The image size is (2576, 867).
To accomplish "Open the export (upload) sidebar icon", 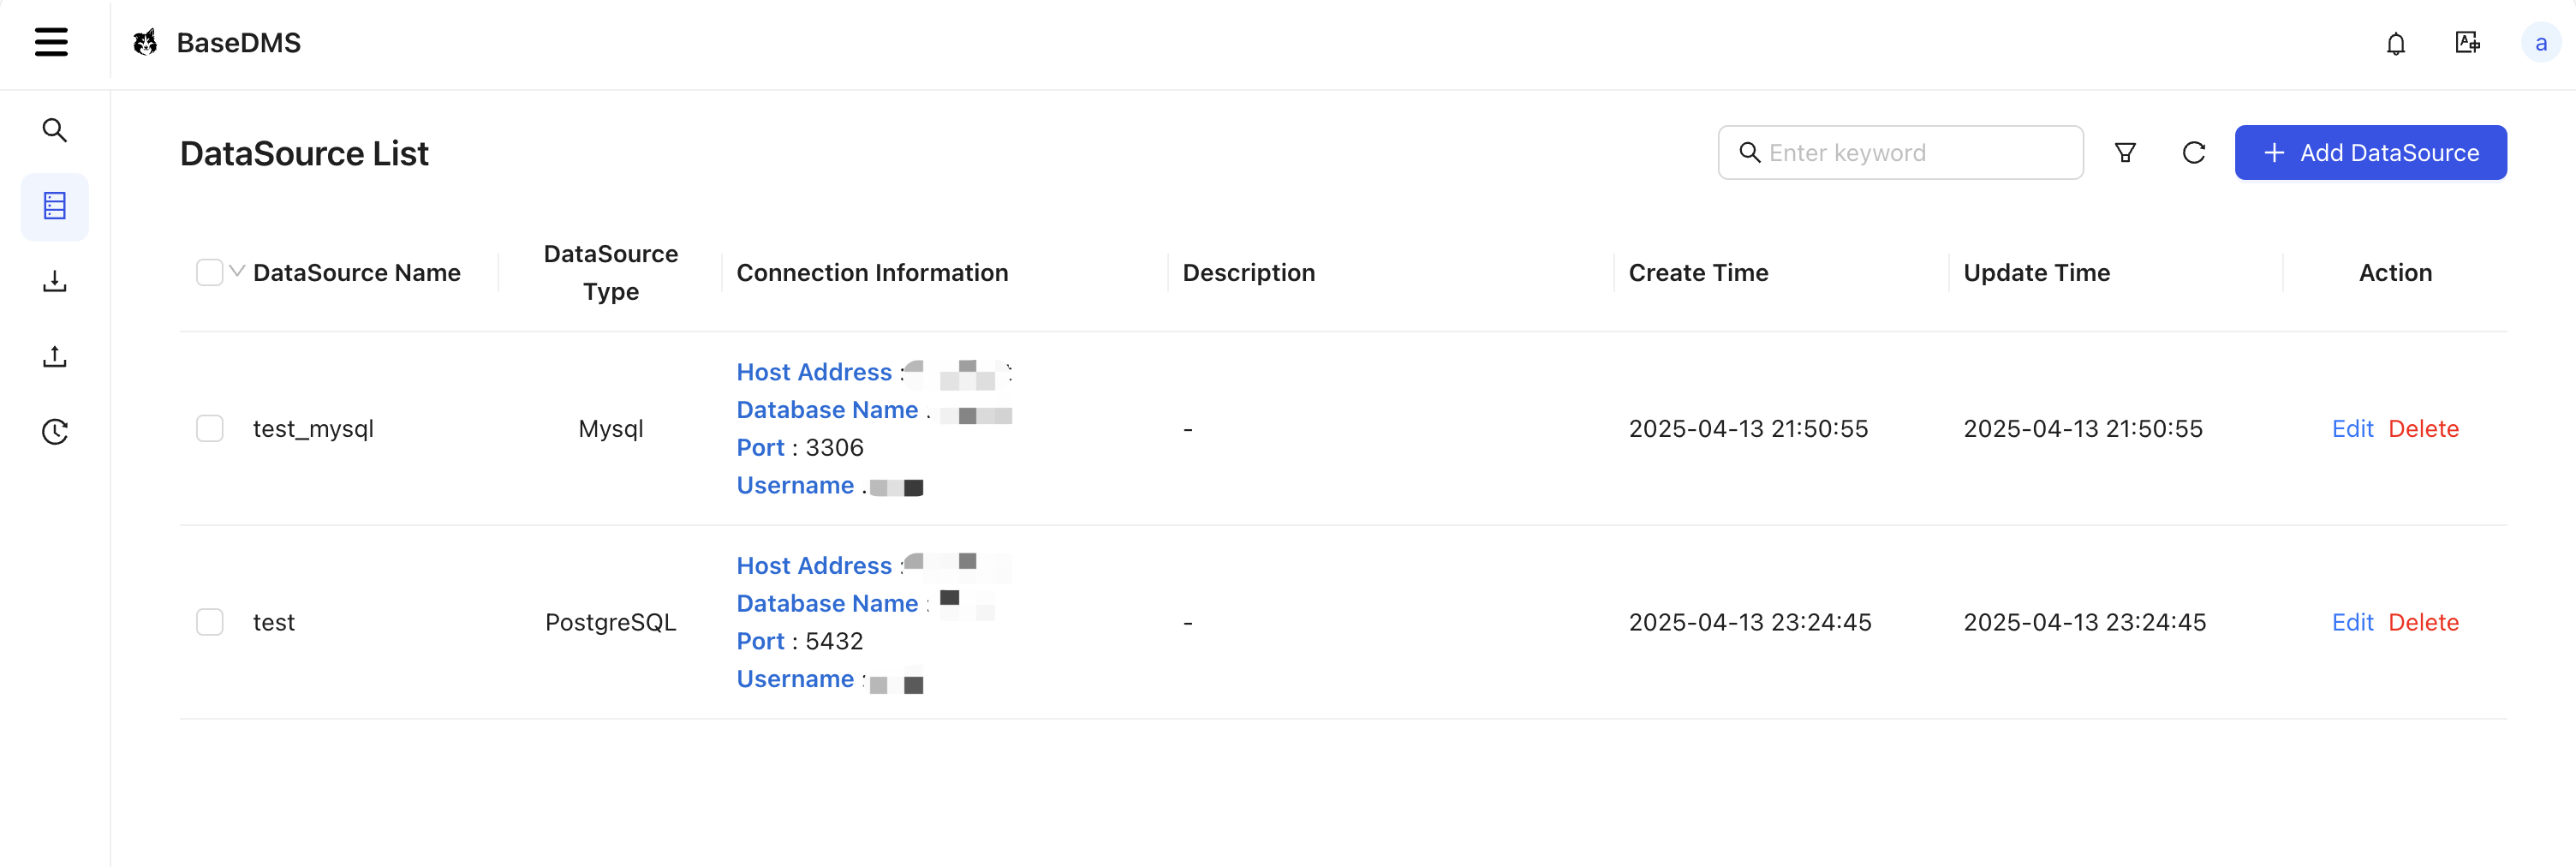I will click(x=54, y=356).
